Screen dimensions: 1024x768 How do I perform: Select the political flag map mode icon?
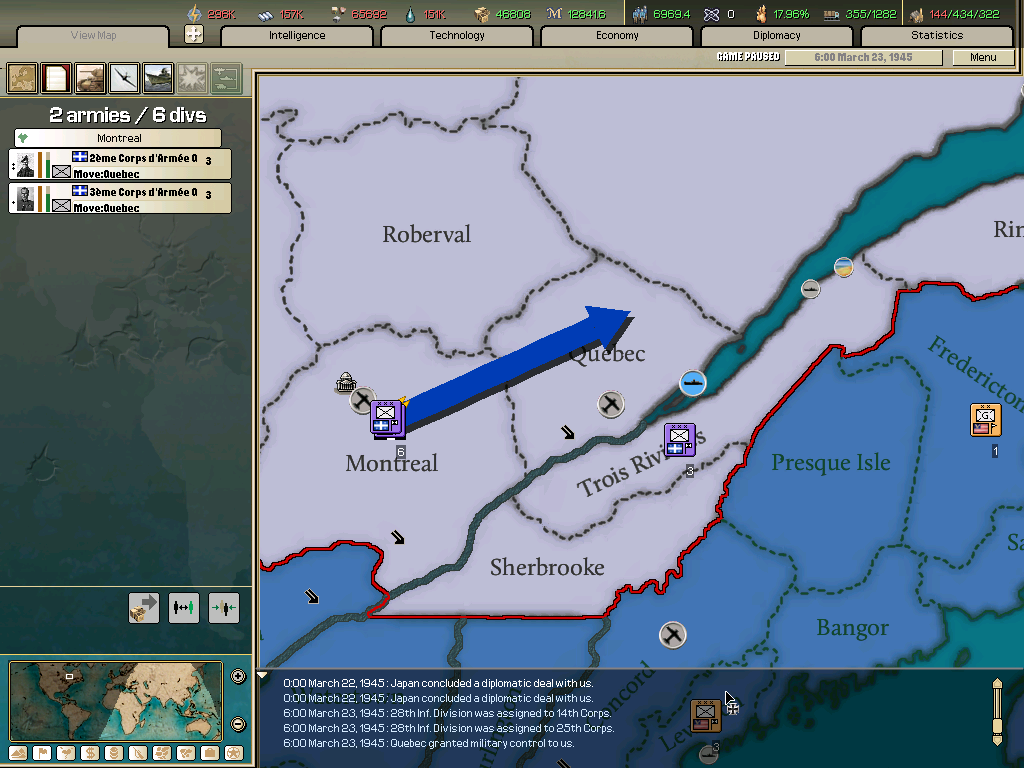tap(42, 753)
